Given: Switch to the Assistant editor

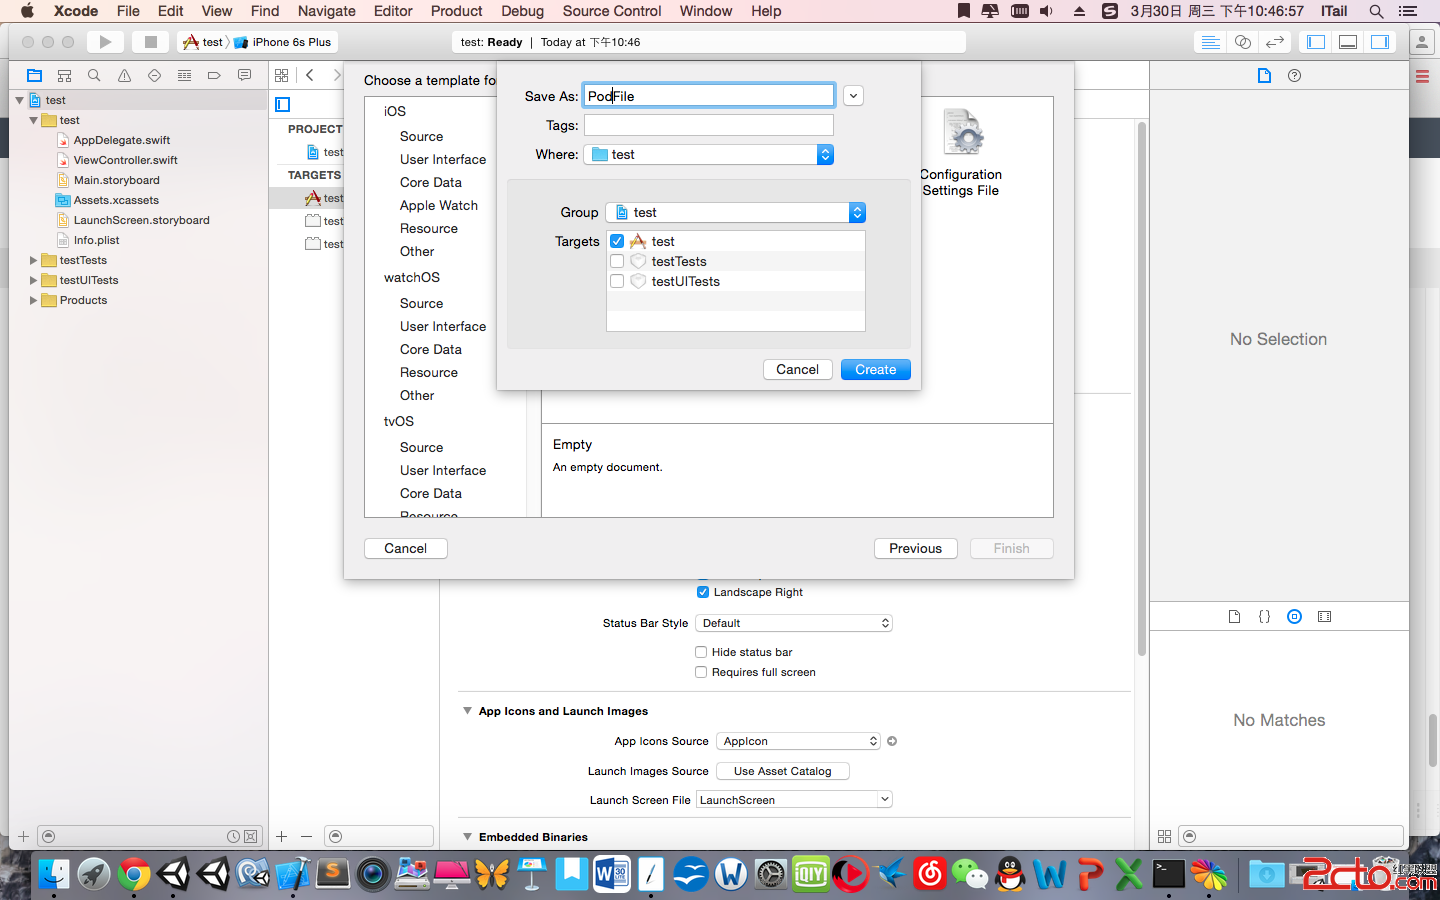Looking at the screenshot, I should click(1242, 42).
